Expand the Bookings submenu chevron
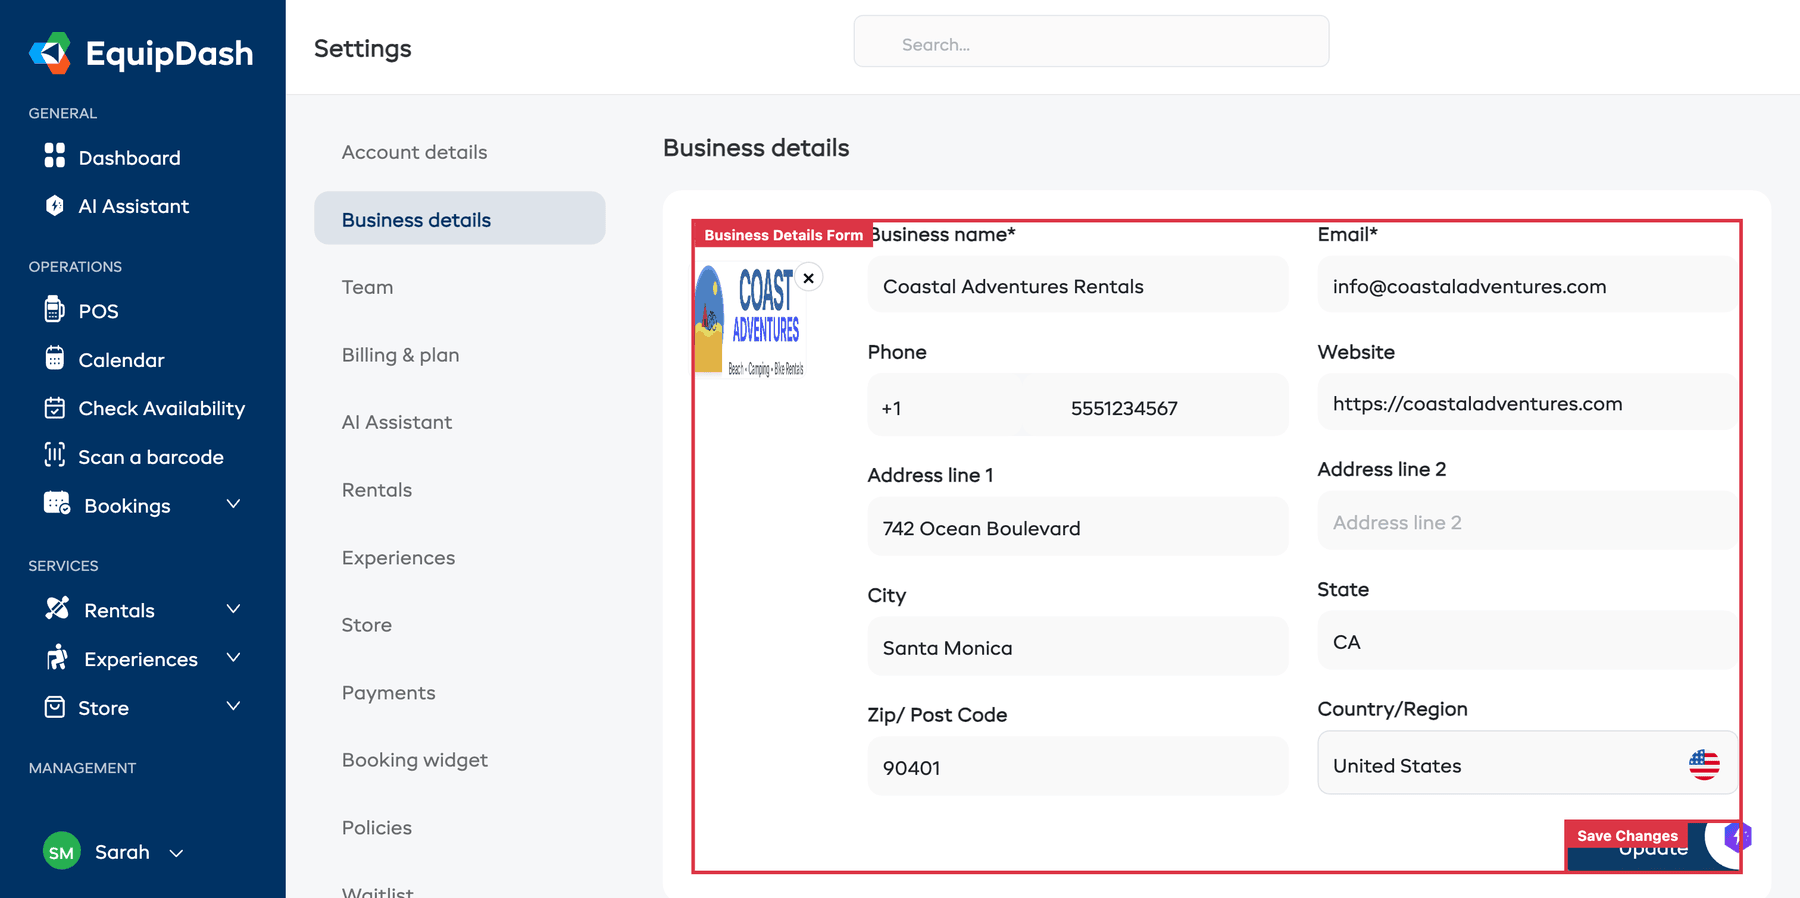This screenshot has width=1800, height=898. 233,504
